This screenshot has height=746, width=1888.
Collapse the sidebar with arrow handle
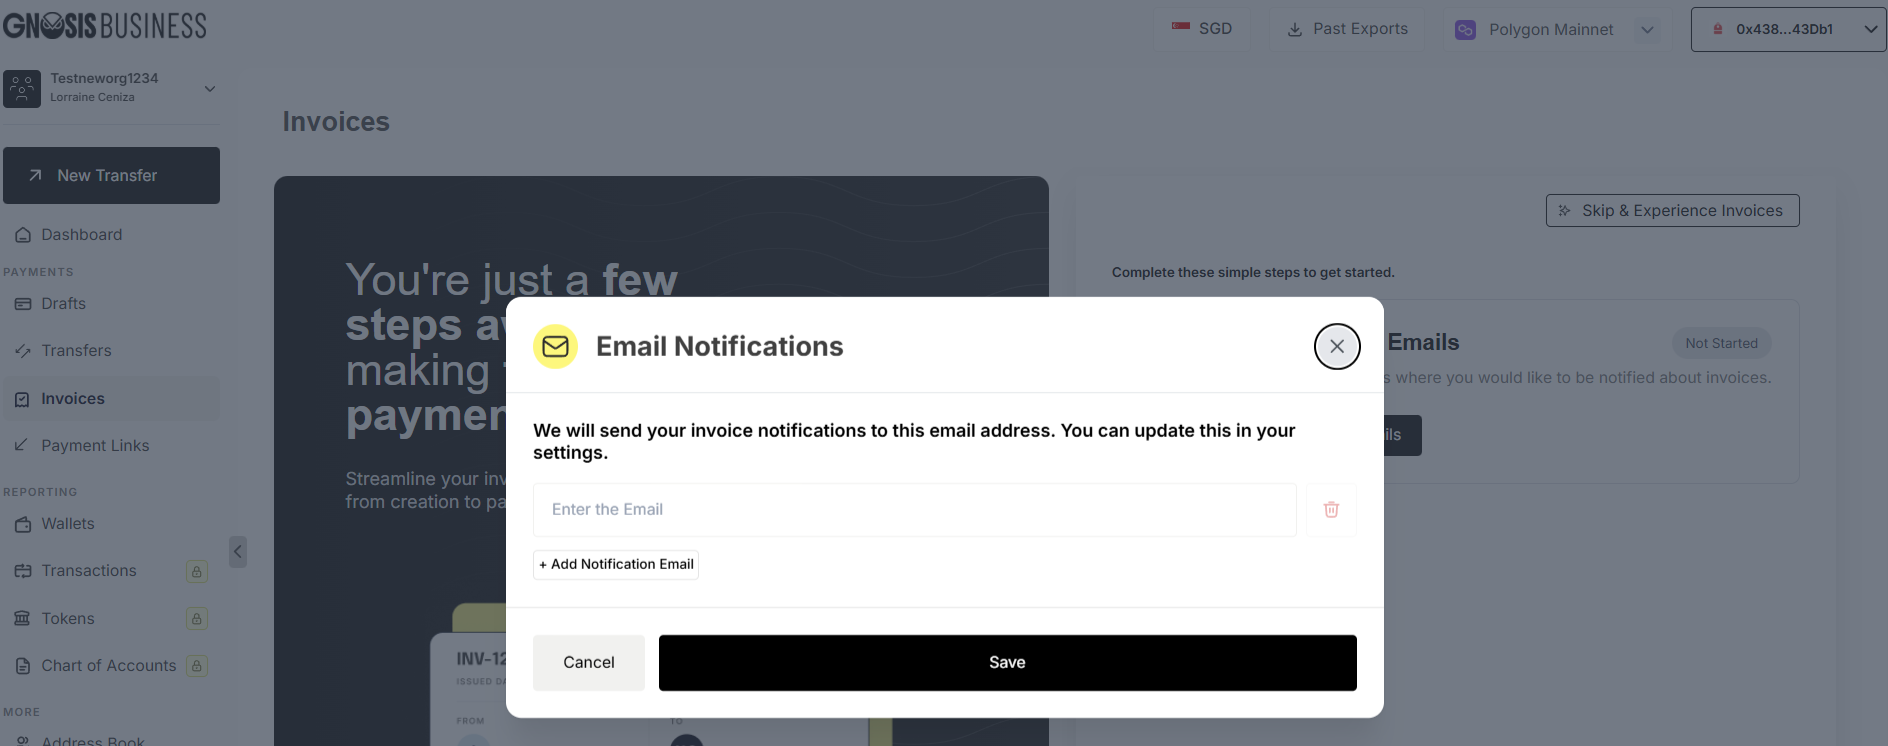coord(237,552)
